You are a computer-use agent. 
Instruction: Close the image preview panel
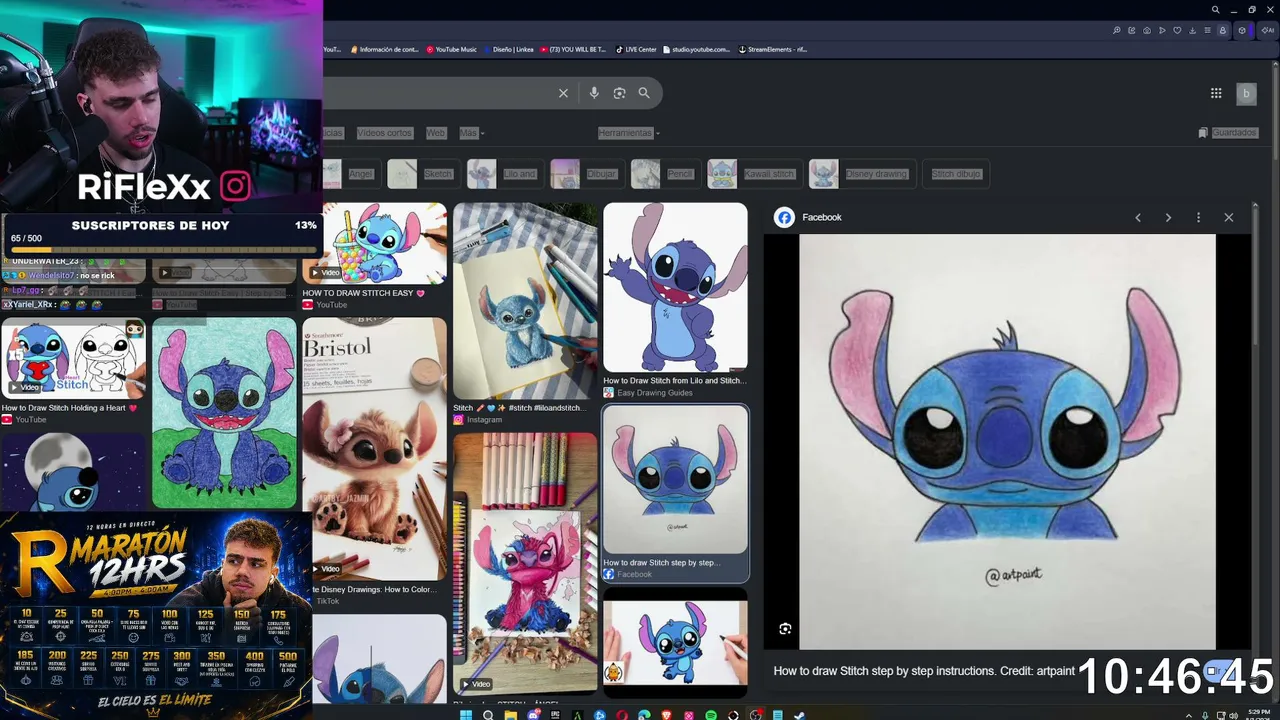click(1229, 217)
